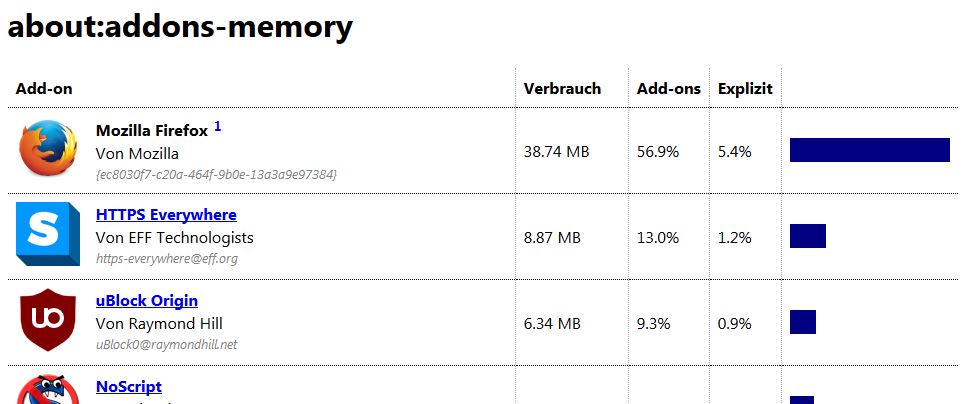Click the Add-ons column header
The width and height of the screenshot is (968, 404).
pyautogui.click(x=668, y=88)
